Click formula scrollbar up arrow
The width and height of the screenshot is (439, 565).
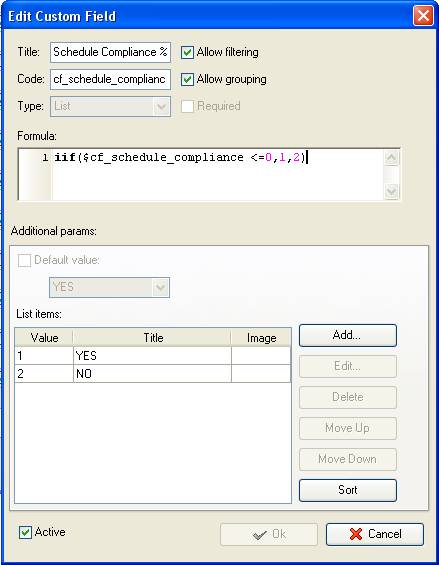coord(391,158)
